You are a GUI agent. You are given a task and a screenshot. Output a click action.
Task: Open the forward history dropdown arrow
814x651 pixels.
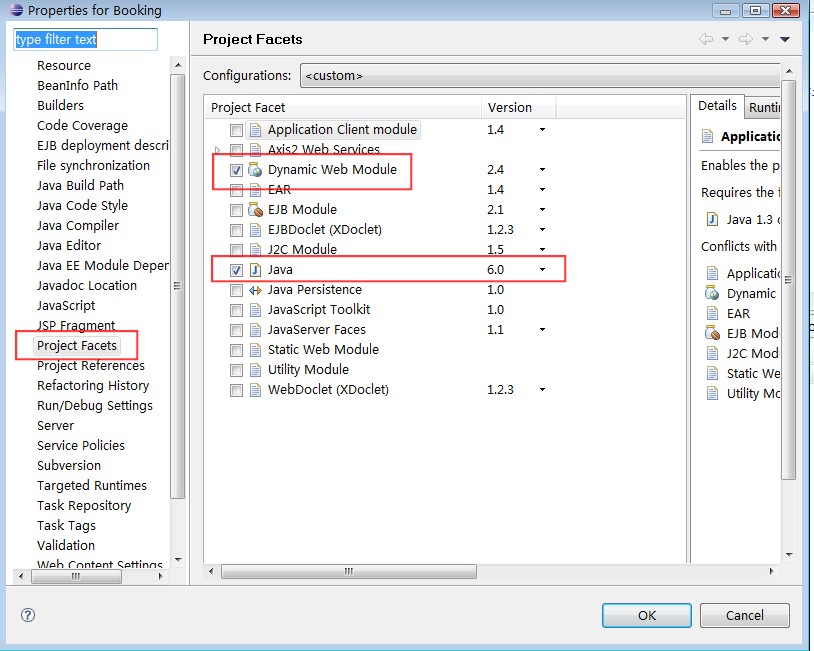(x=765, y=39)
